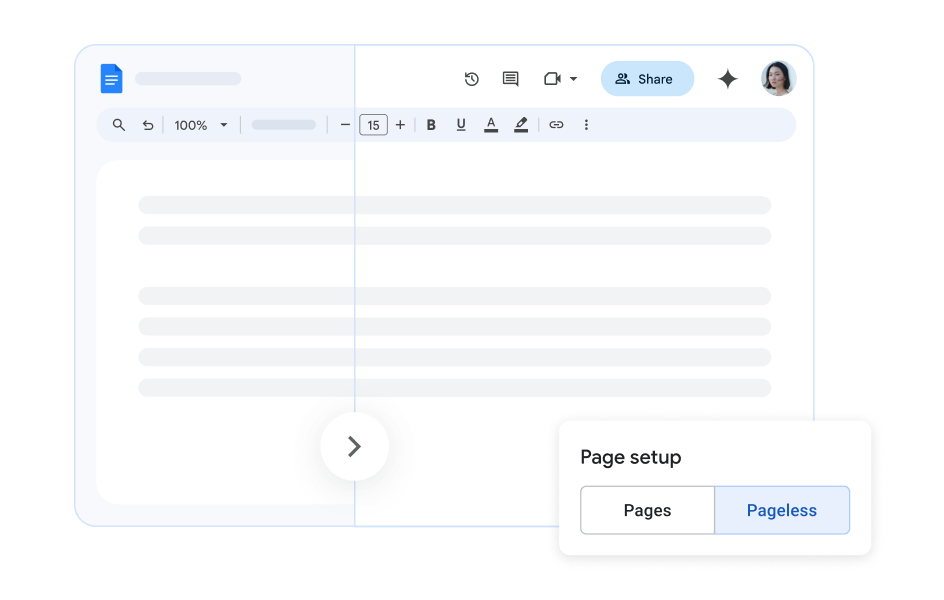
Task: Open version history clock icon
Action: [x=472, y=79]
